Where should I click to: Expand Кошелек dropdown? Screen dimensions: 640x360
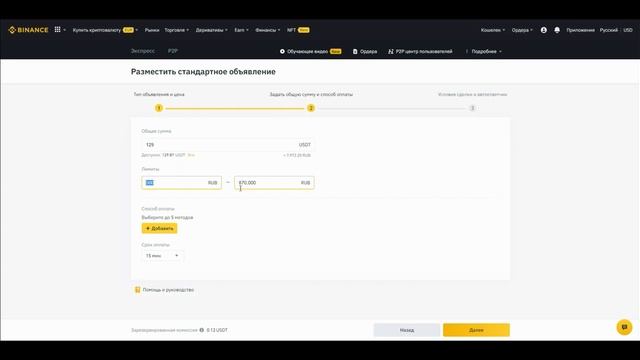pos(493,30)
